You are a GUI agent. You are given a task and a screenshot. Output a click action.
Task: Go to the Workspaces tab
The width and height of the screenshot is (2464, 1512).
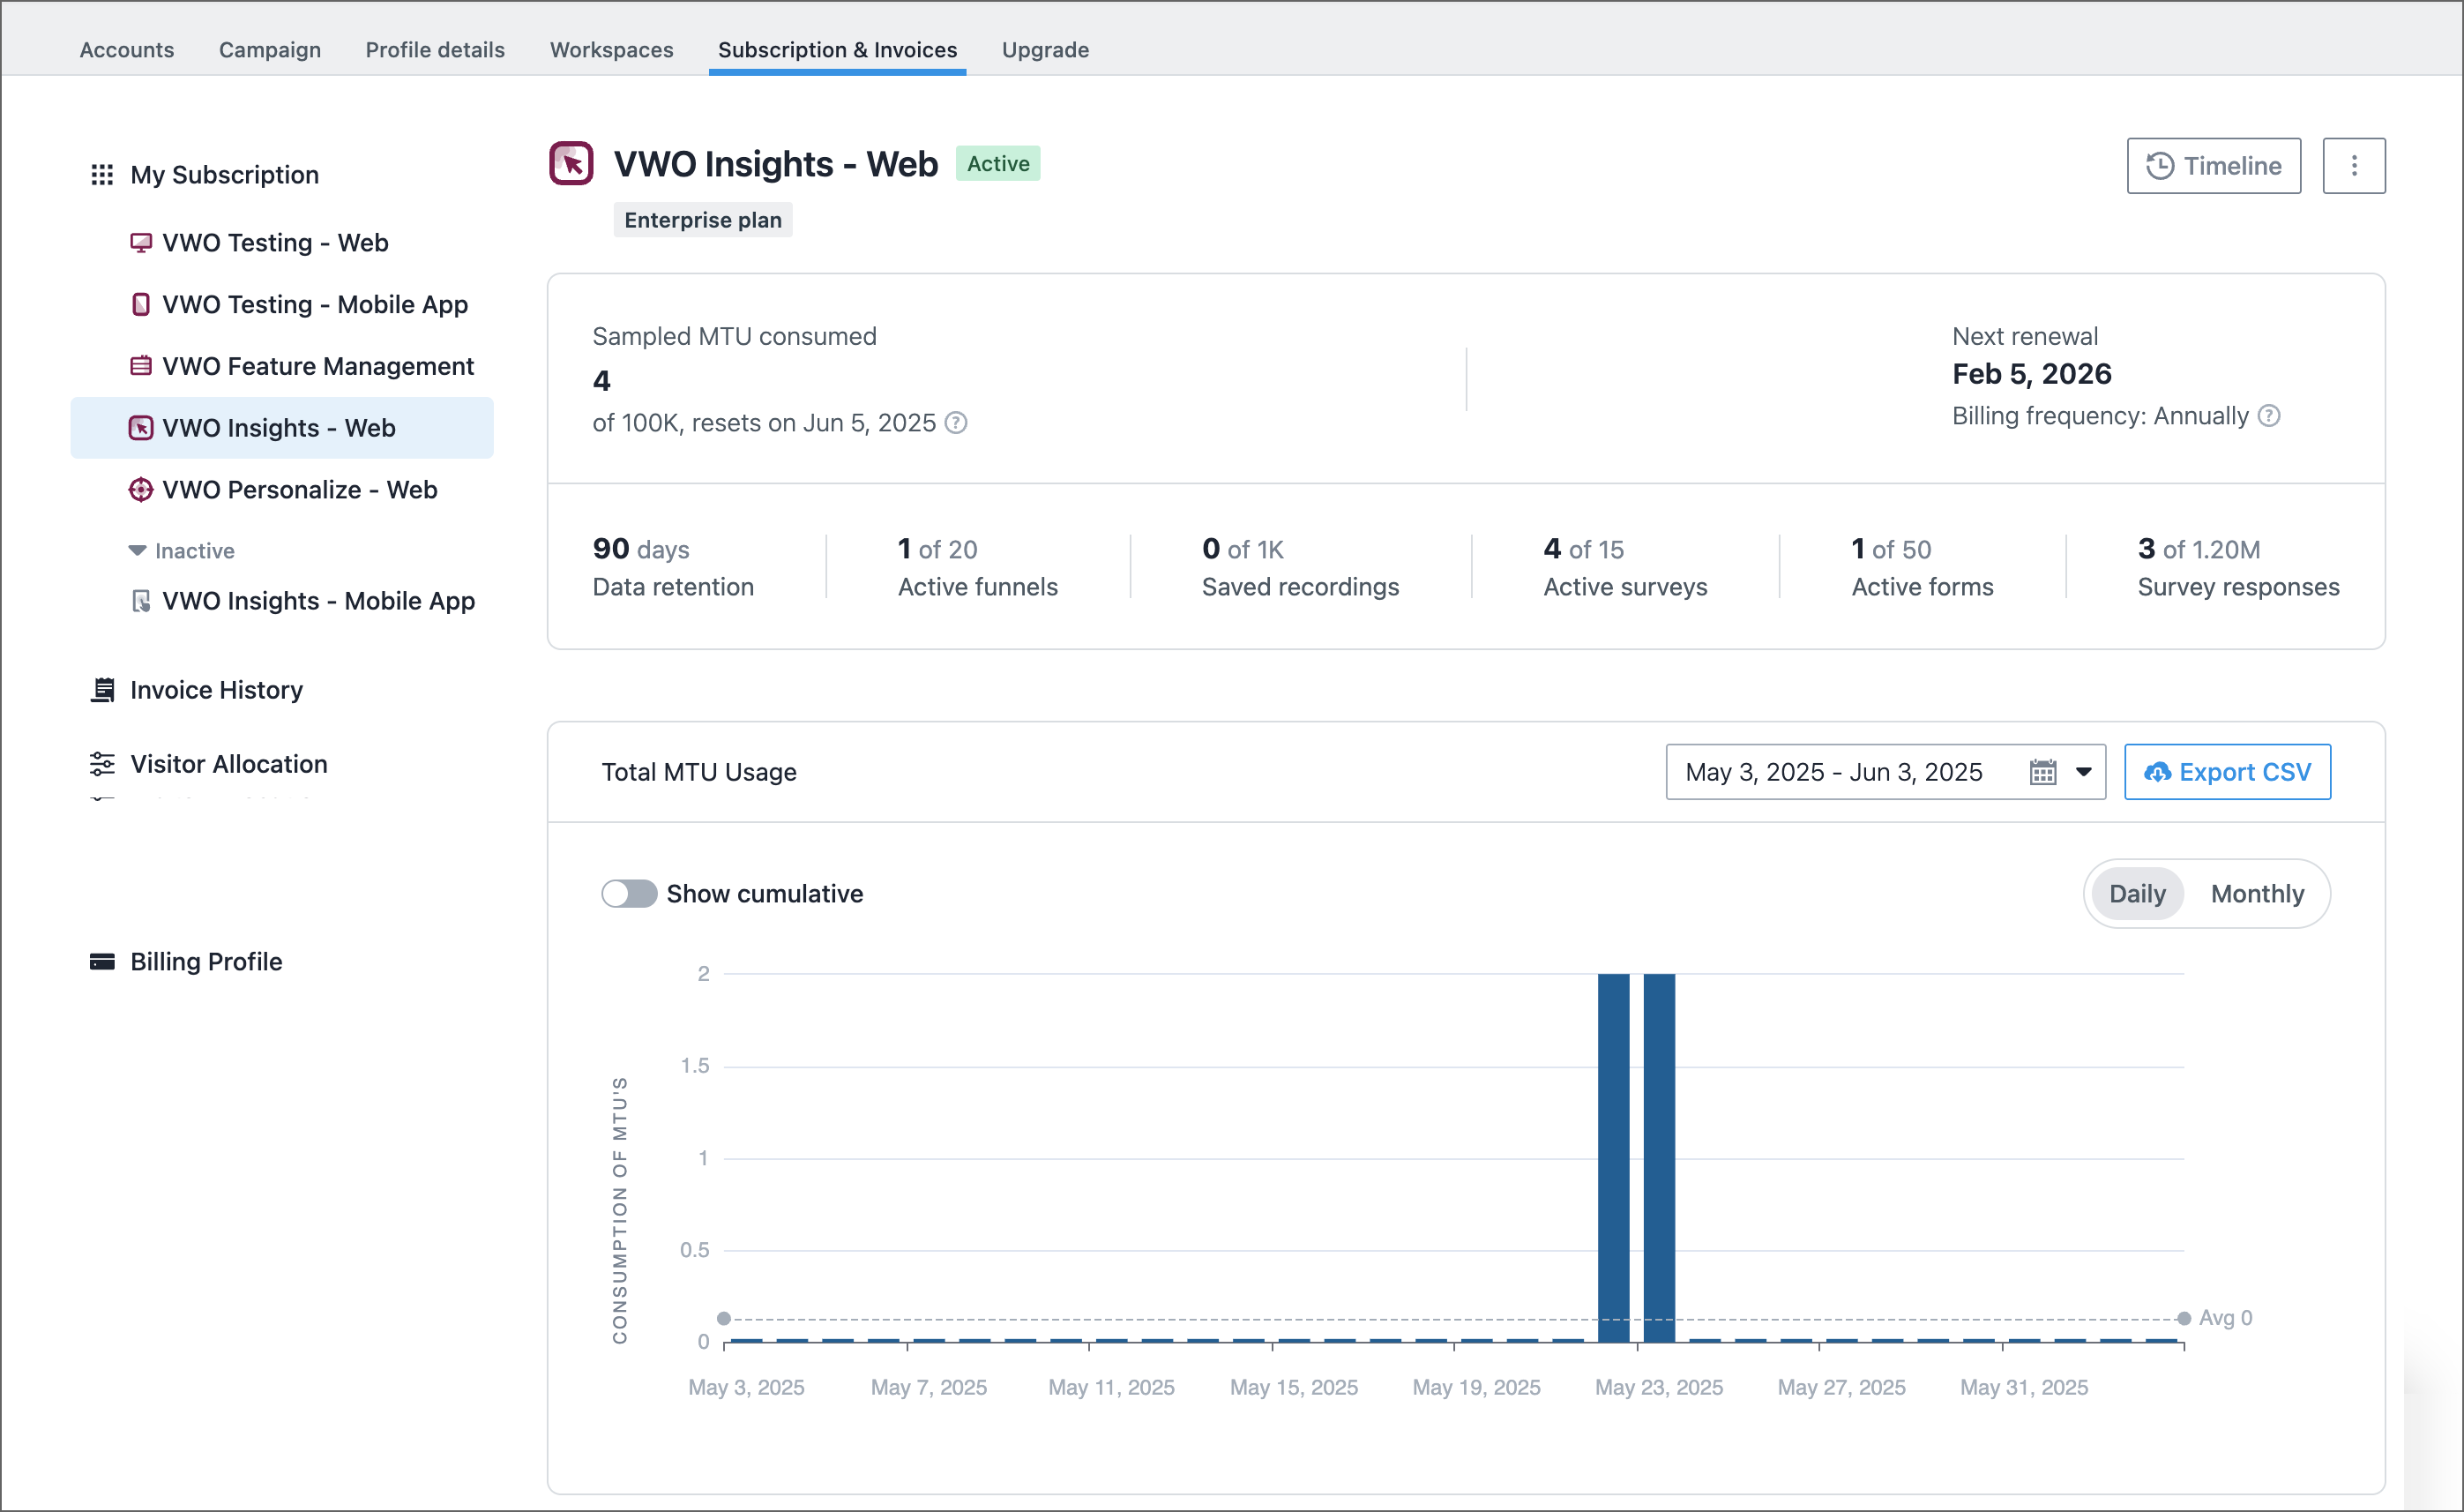tap(612, 49)
